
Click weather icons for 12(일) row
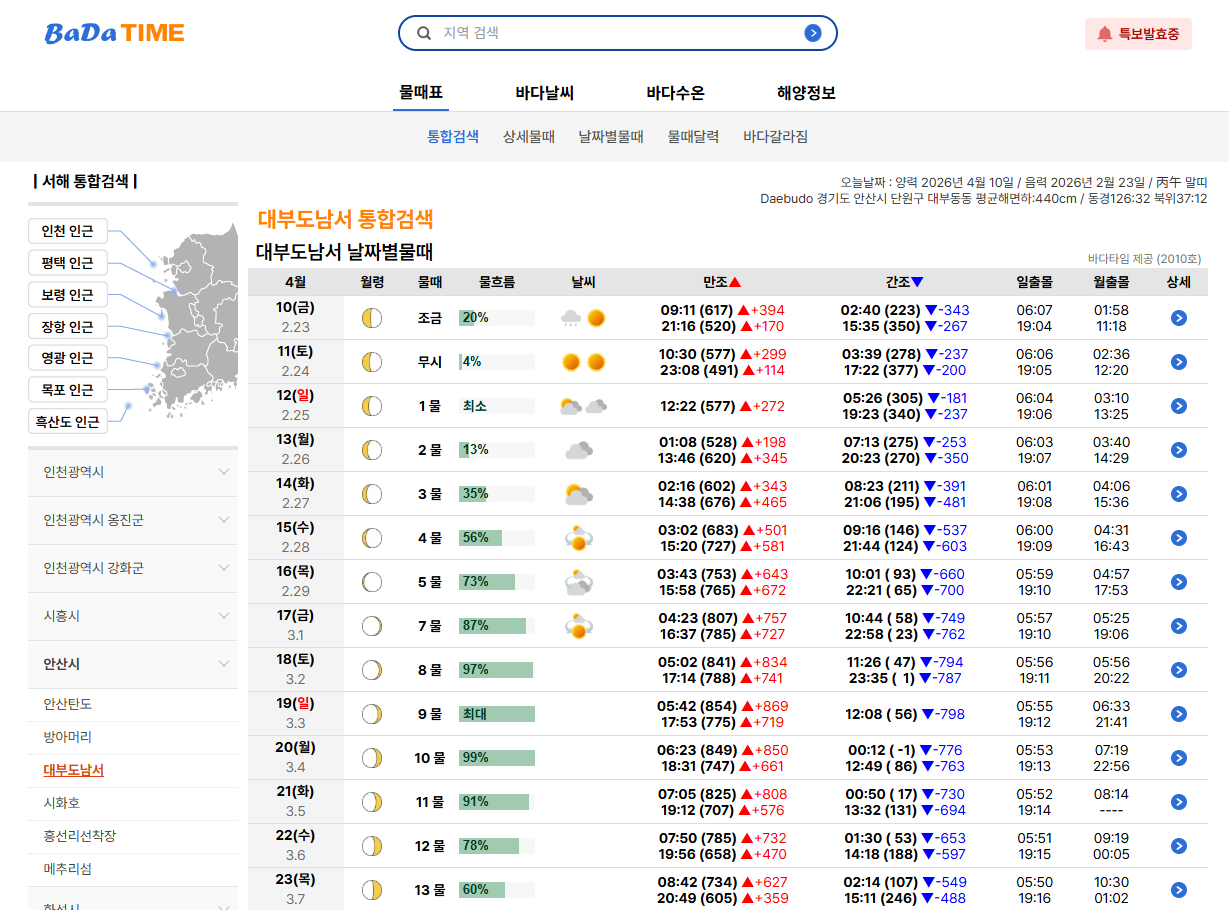coord(584,406)
